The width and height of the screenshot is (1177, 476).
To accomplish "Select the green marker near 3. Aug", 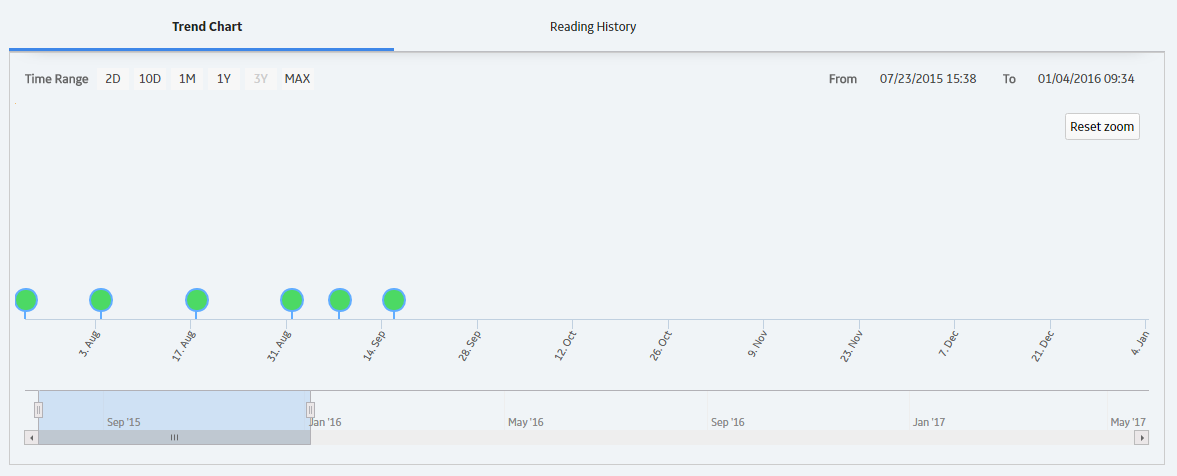I will (x=101, y=300).
